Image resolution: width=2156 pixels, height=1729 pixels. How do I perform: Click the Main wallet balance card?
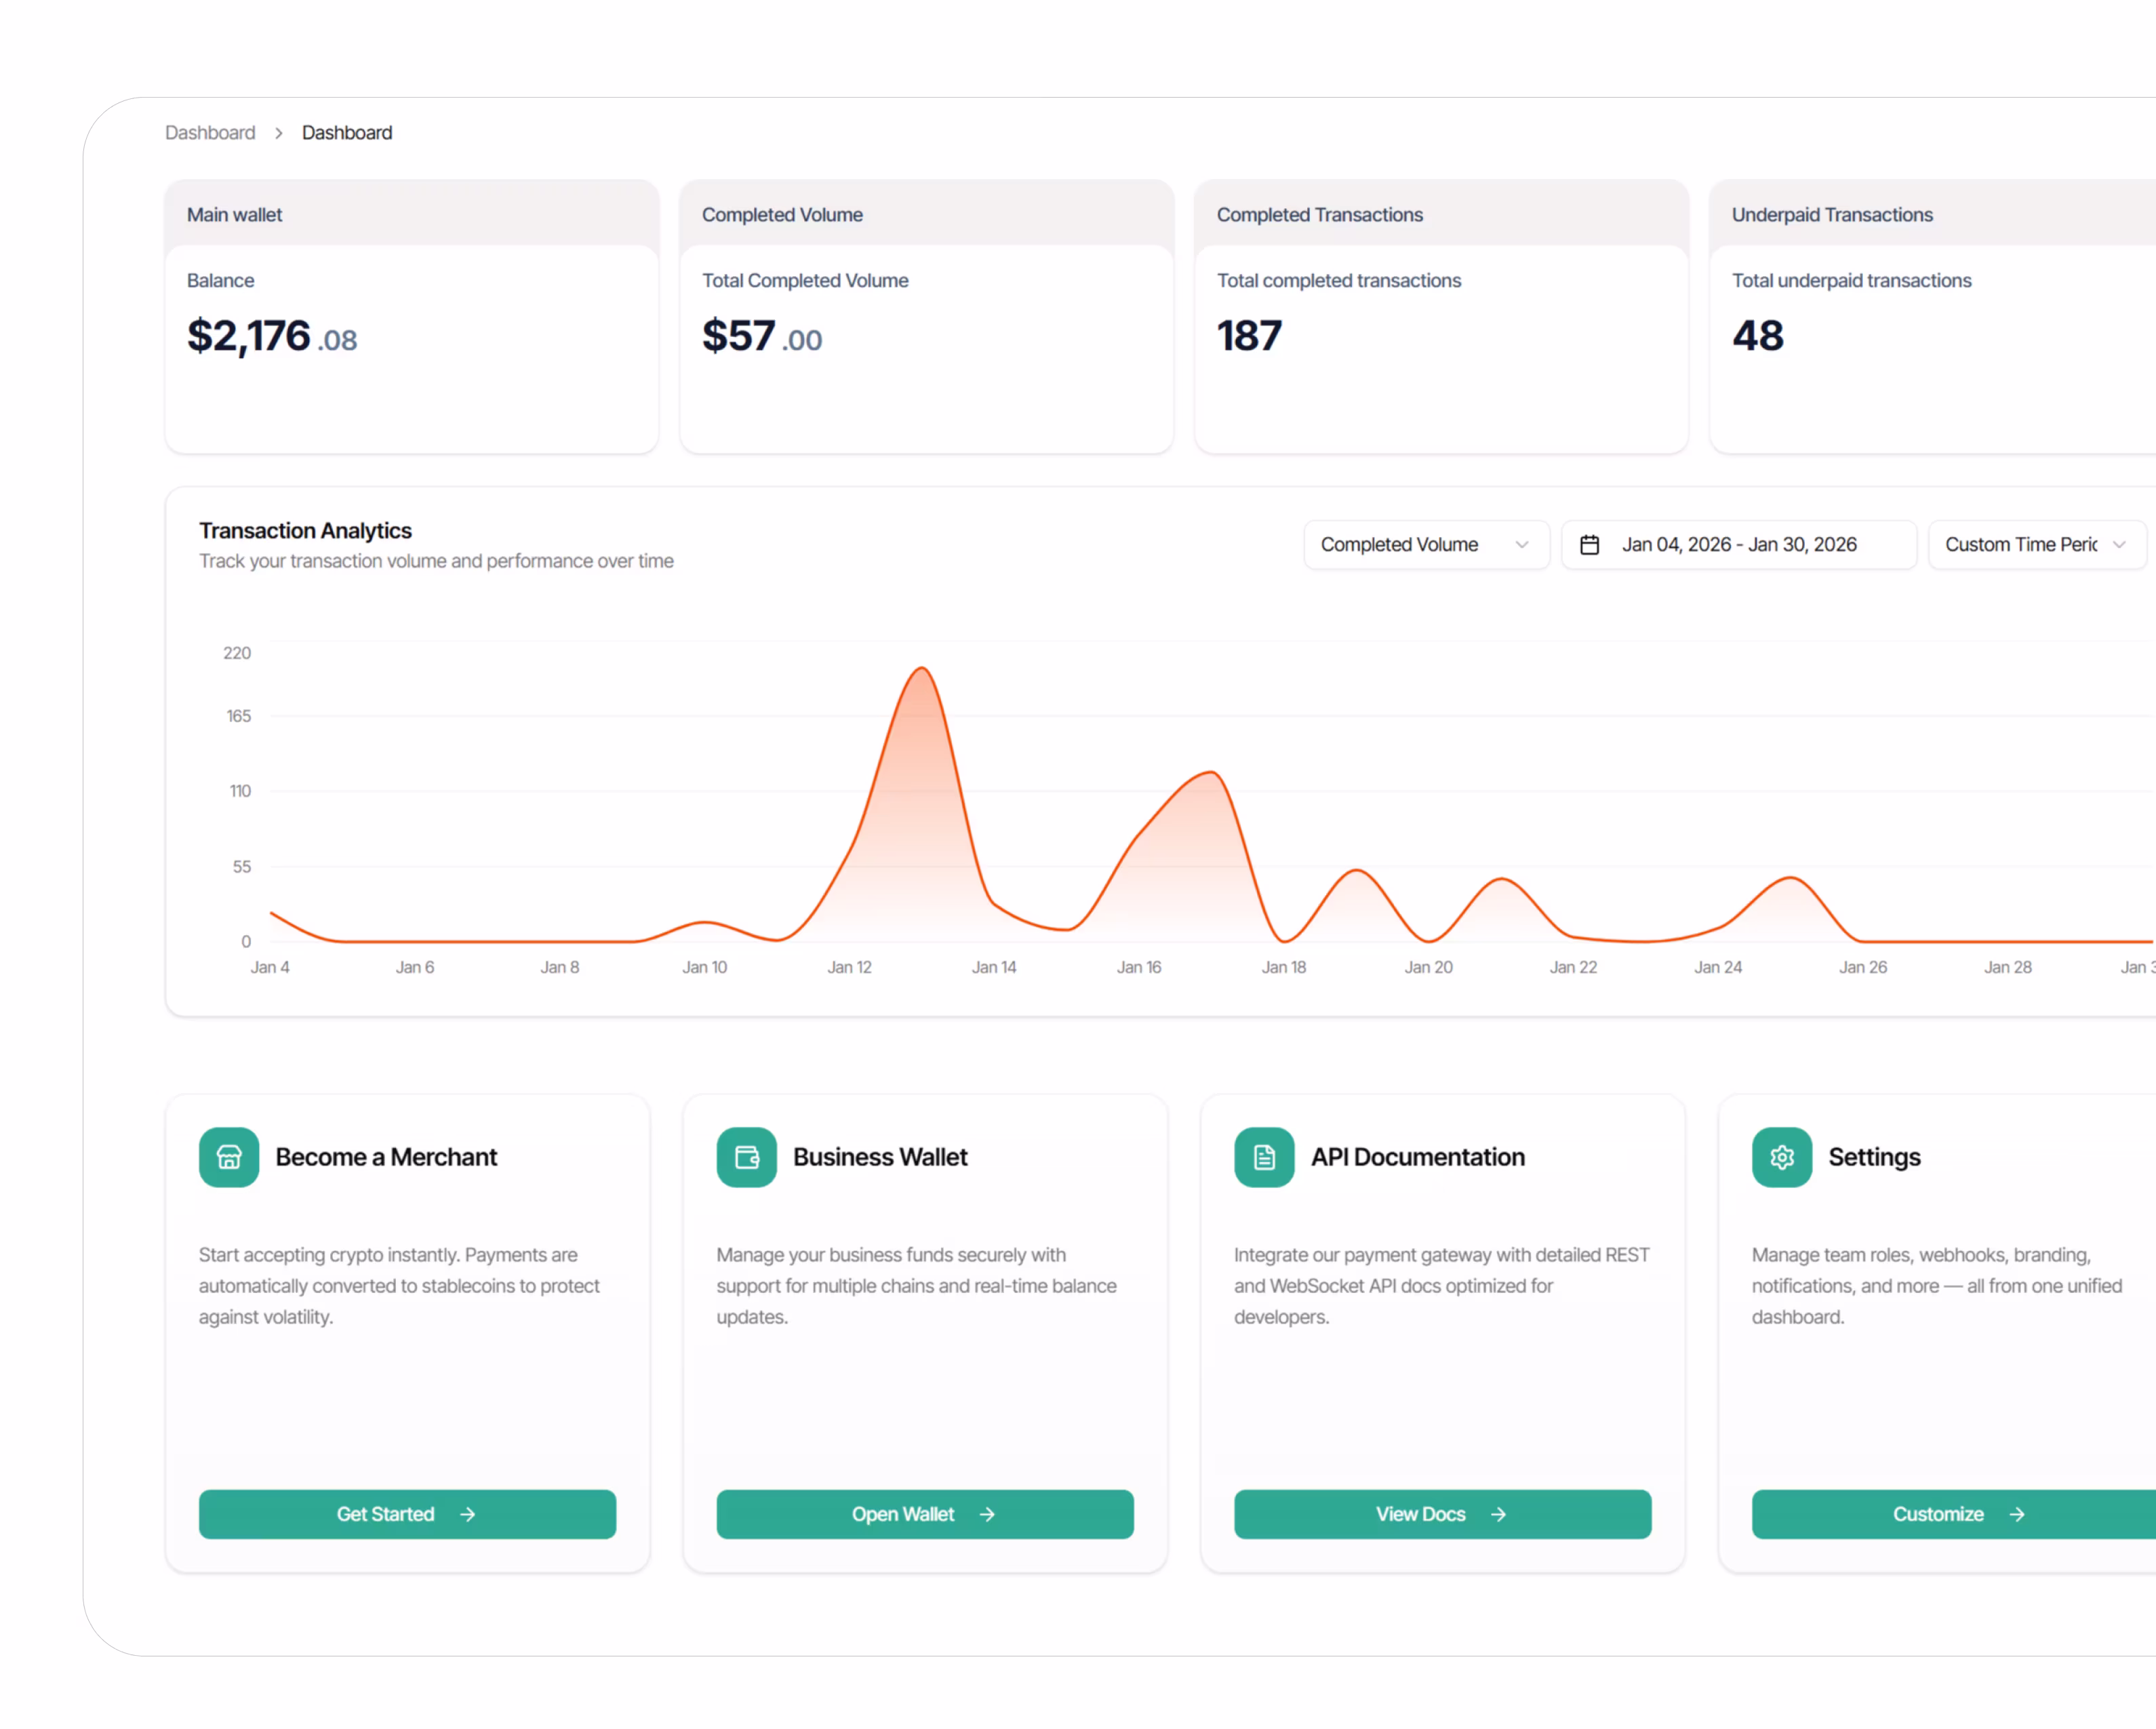pos(411,316)
